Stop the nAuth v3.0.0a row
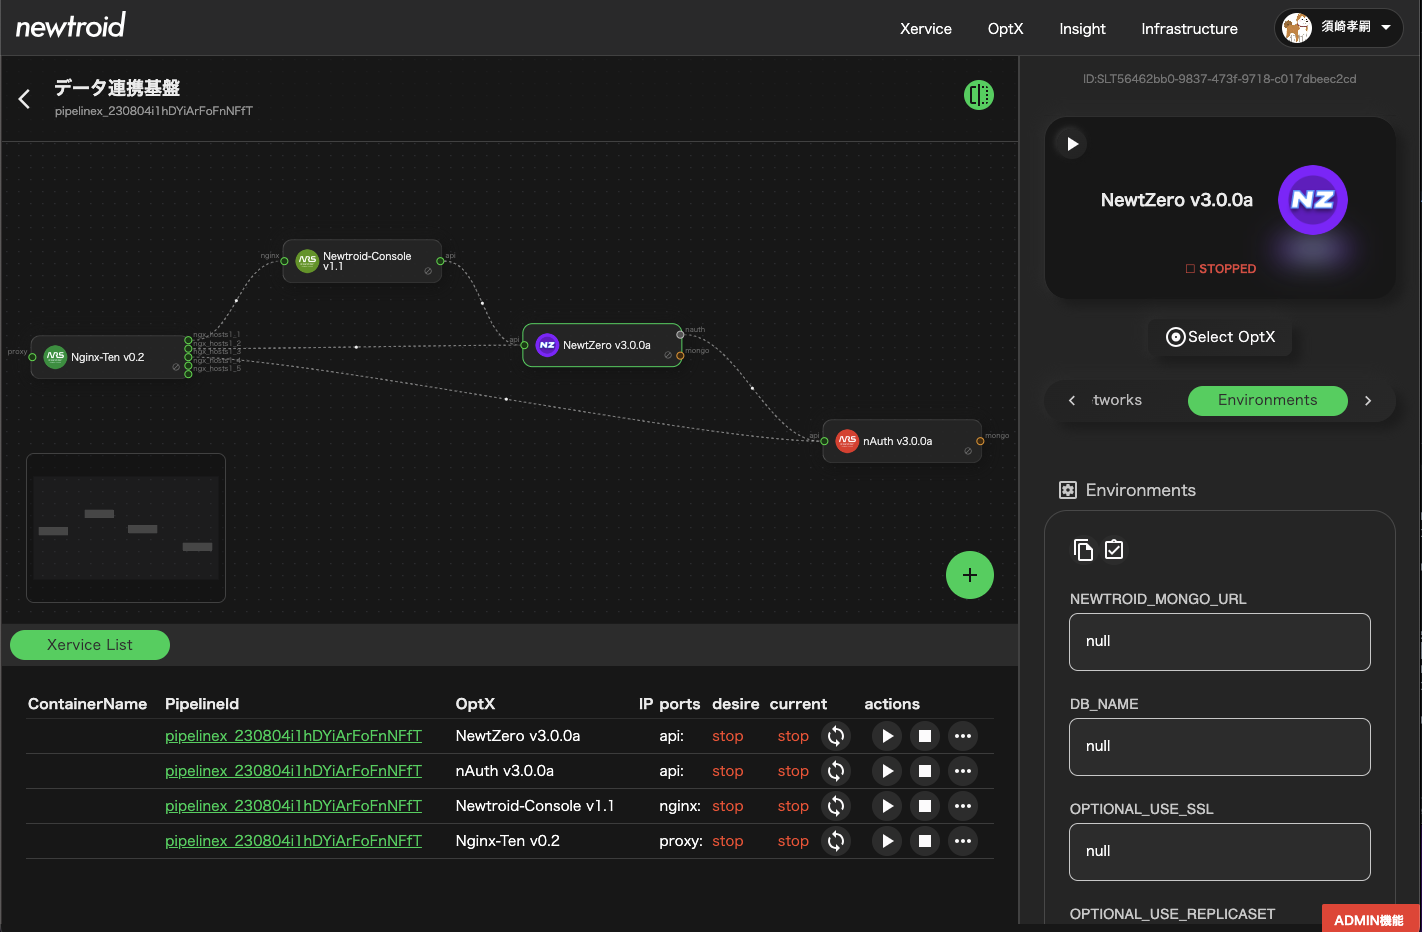Viewport: 1422px width, 932px height. (925, 771)
